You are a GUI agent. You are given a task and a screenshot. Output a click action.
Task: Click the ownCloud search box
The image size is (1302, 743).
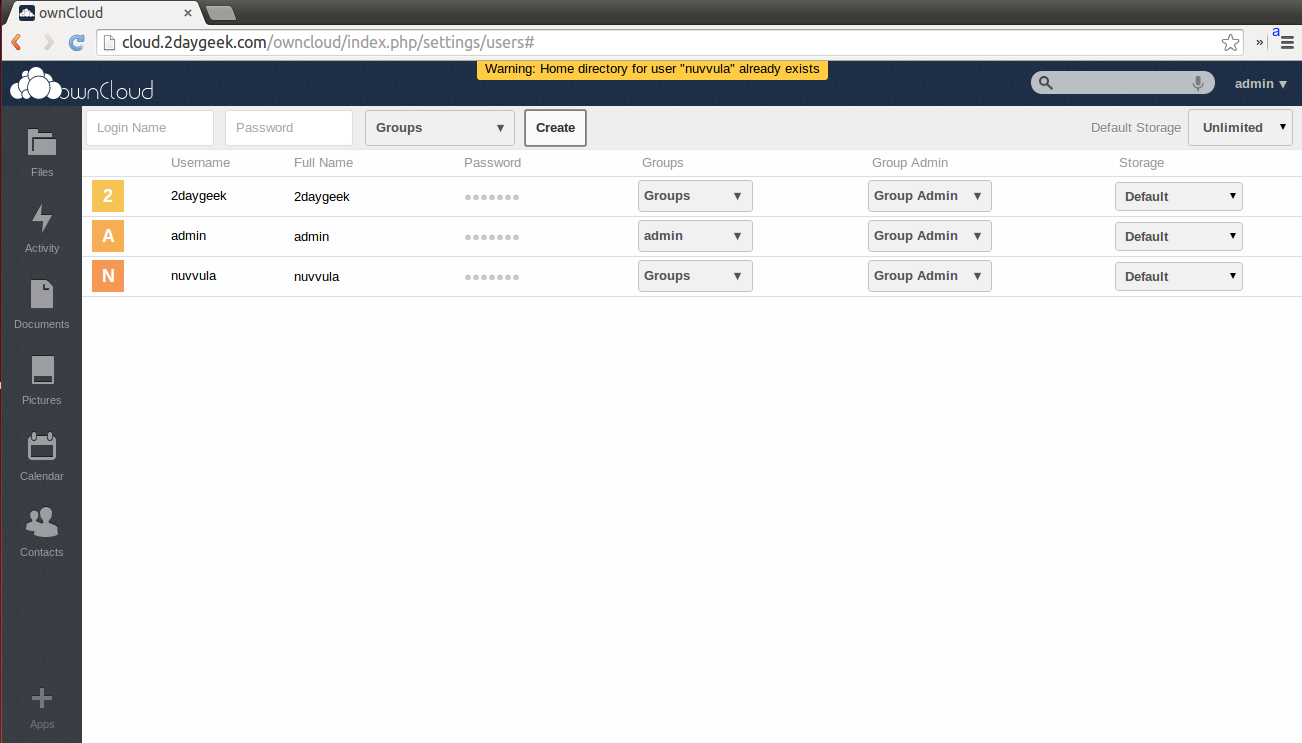pos(1122,83)
